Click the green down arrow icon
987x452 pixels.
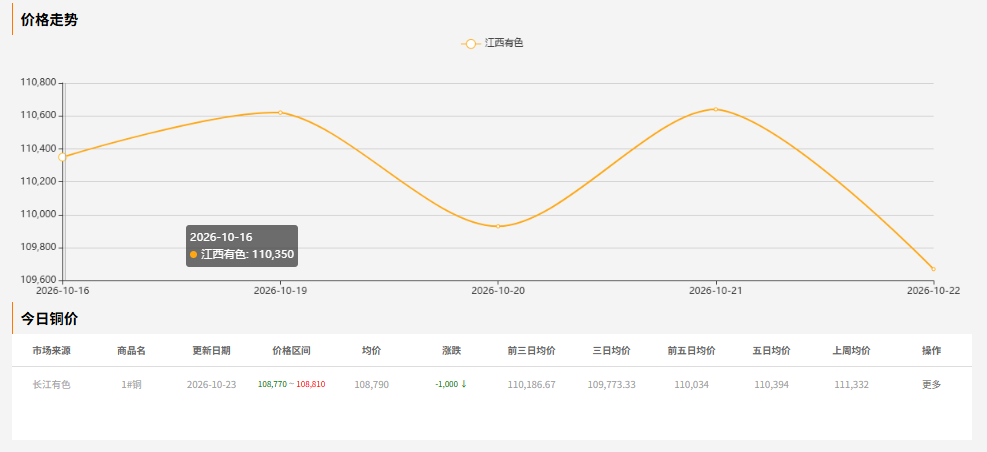[464, 384]
